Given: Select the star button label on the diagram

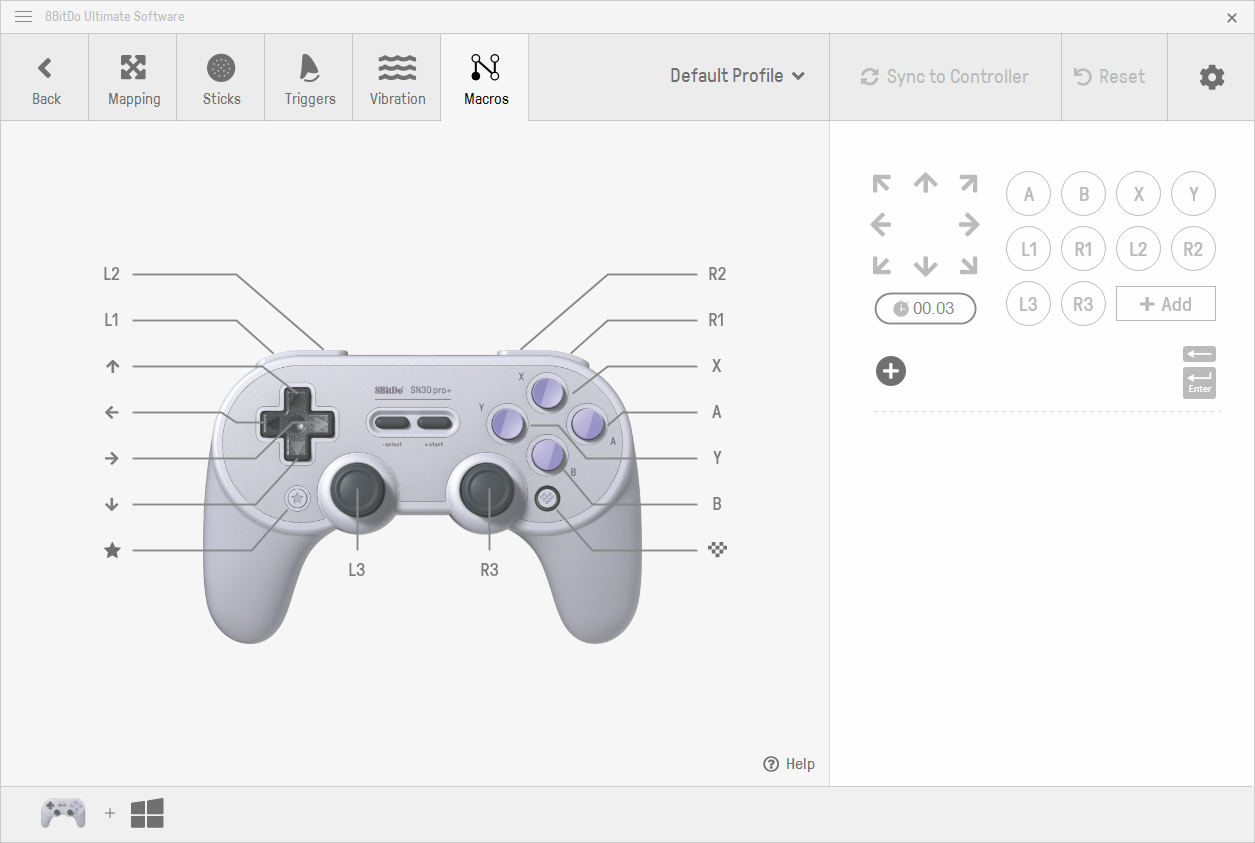Looking at the screenshot, I should pos(112,550).
